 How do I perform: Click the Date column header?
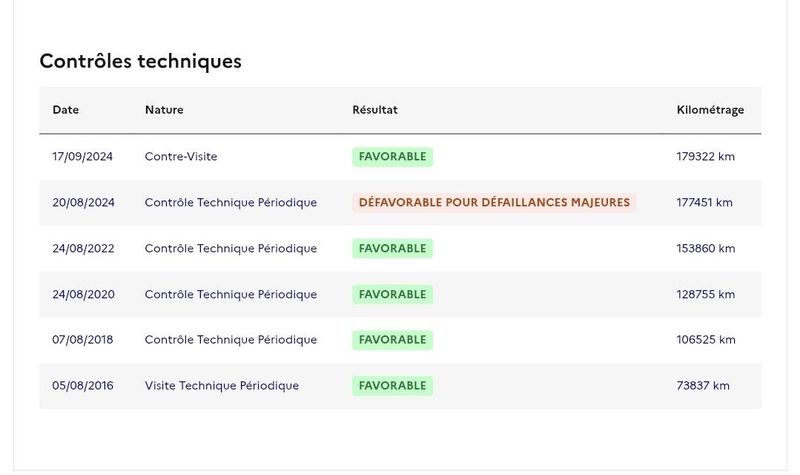[65, 110]
